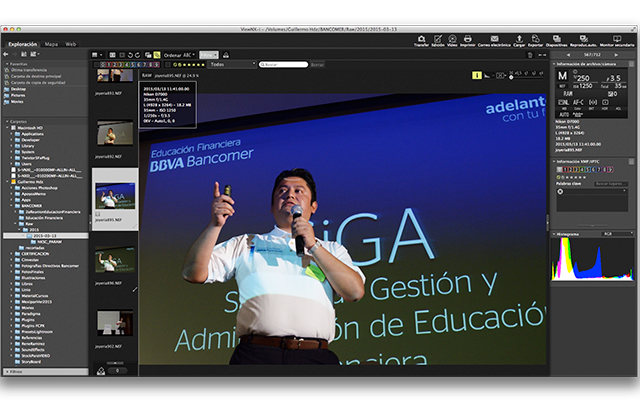Select the BANCOMER folder in tree

point(31,206)
